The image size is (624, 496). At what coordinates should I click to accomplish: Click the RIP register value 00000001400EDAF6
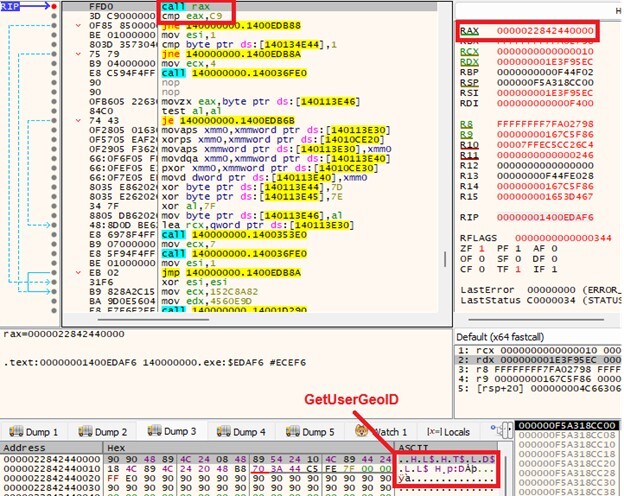tap(545, 217)
